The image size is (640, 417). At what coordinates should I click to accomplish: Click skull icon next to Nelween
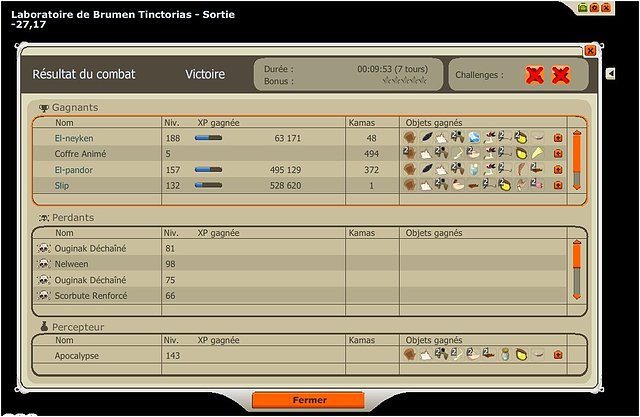pyautogui.click(x=43, y=264)
